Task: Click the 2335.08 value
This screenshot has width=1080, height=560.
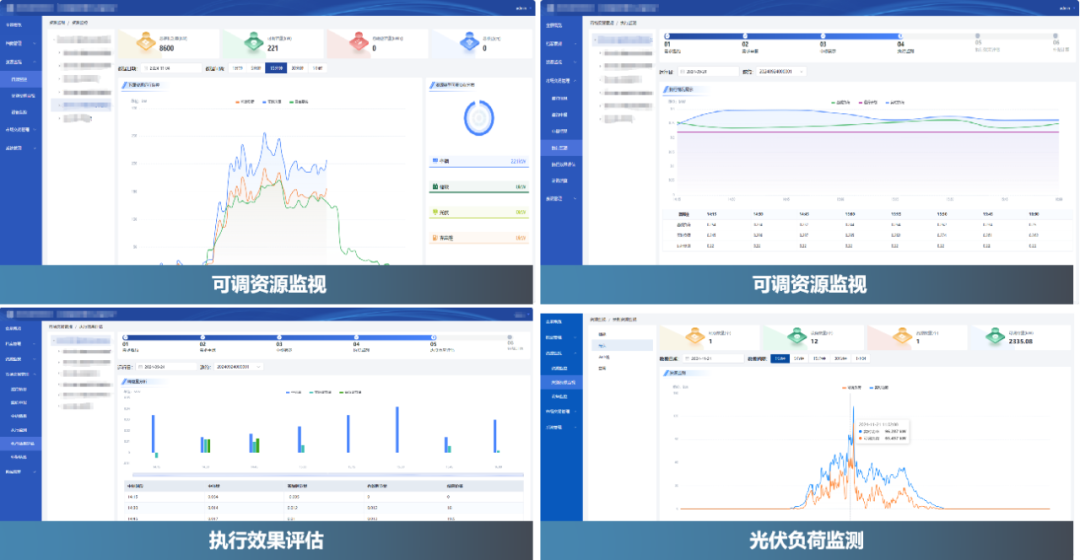Action: point(1021,342)
